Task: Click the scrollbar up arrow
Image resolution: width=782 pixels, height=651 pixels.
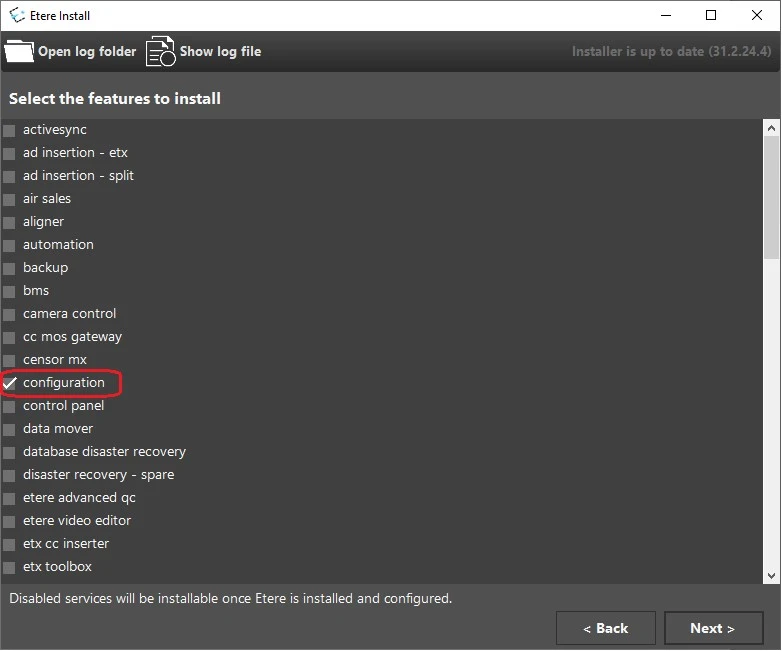Action: (x=771, y=128)
